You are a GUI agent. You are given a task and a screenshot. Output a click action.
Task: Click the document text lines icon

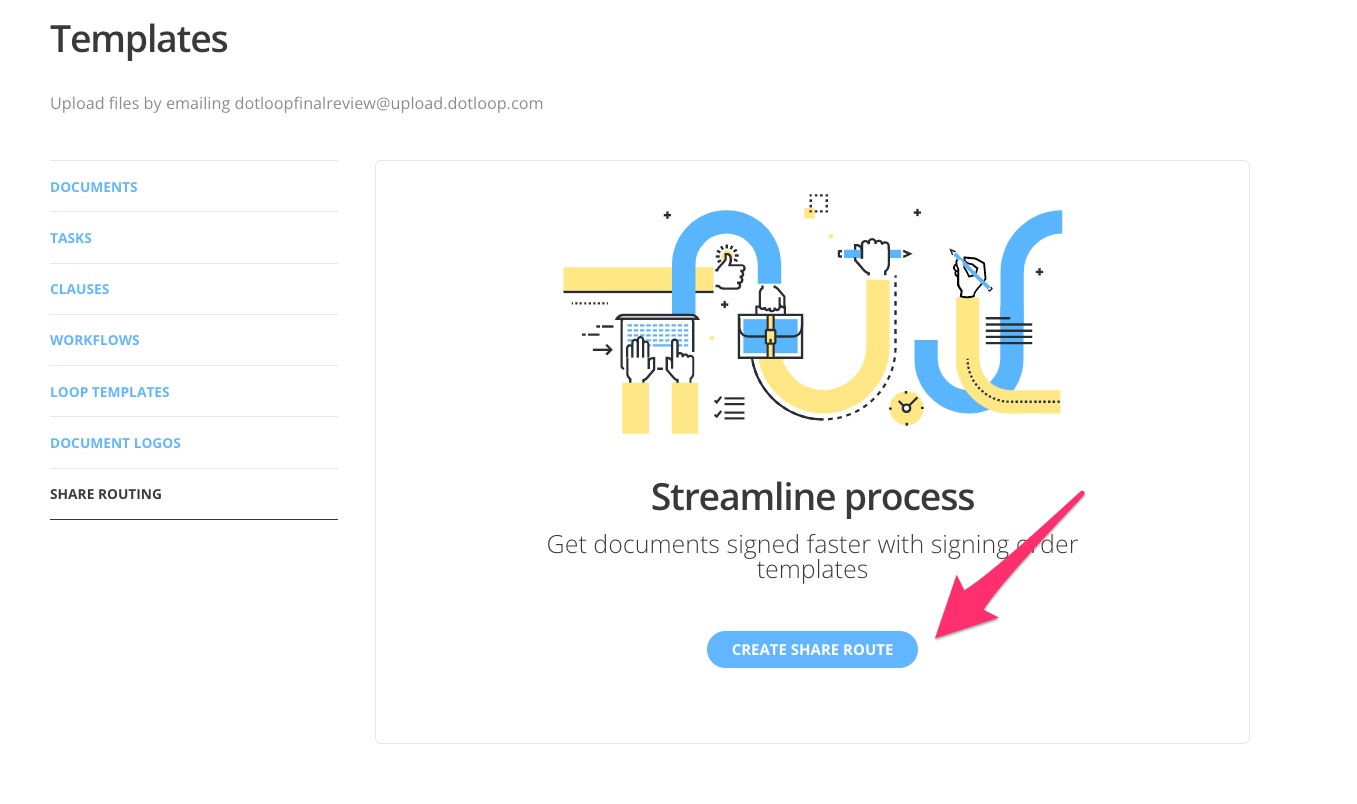coord(1008,331)
